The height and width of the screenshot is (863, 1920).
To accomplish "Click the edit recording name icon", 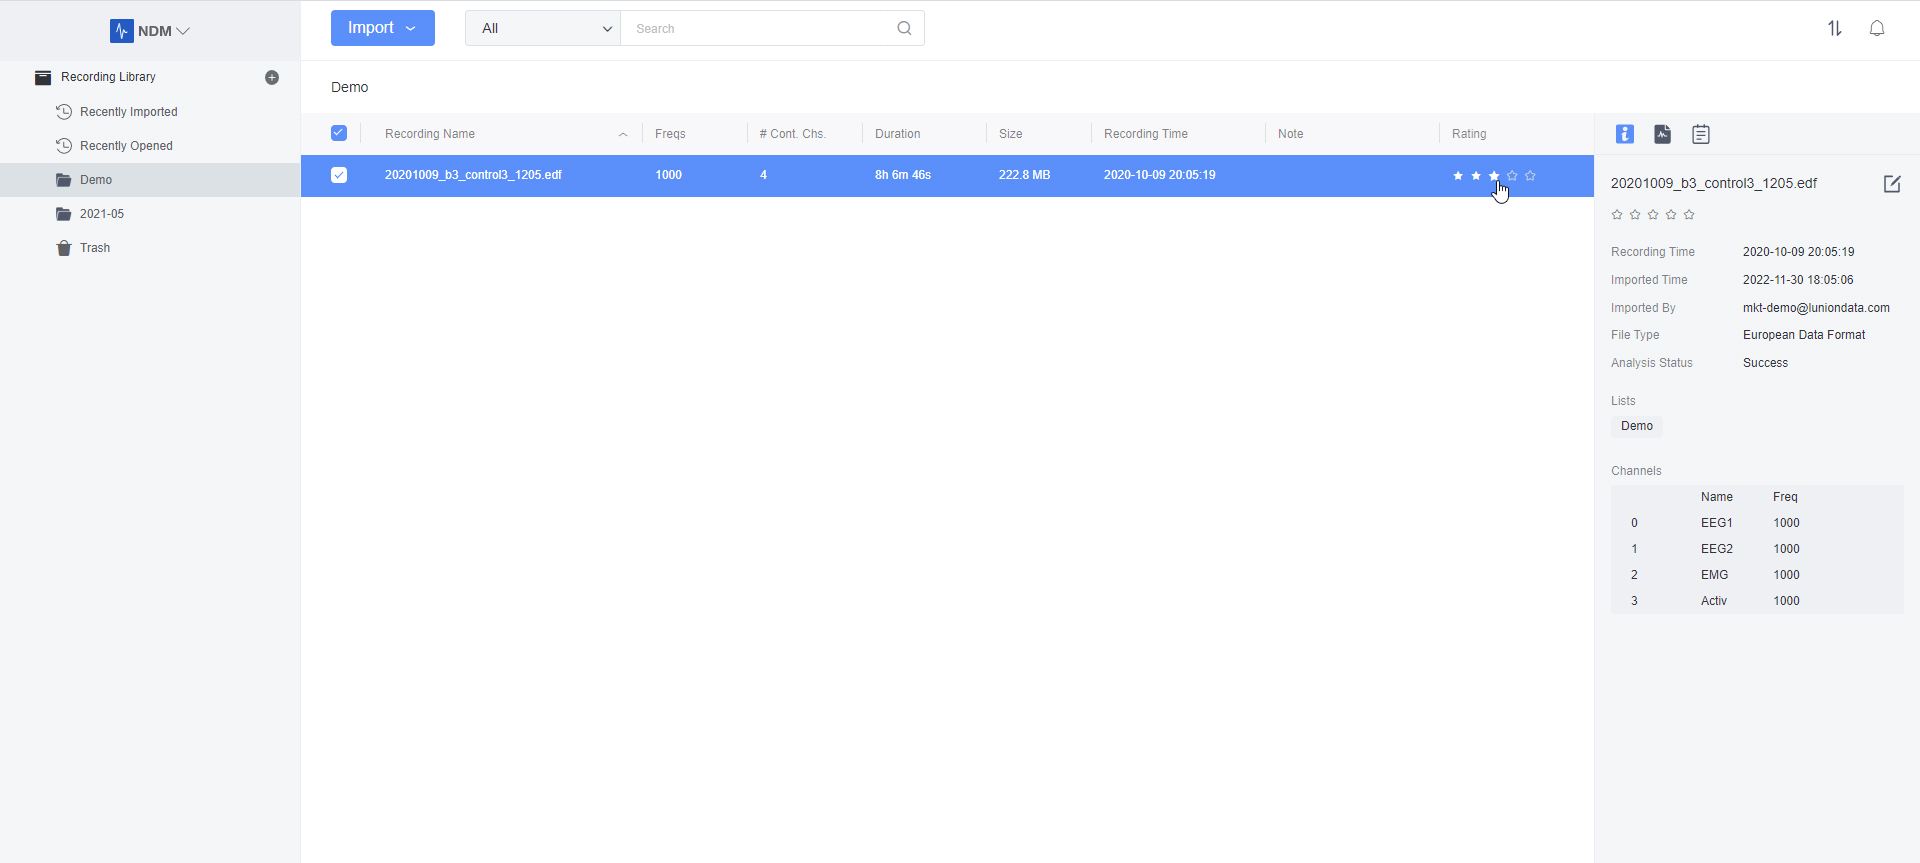I will point(1891,184).
